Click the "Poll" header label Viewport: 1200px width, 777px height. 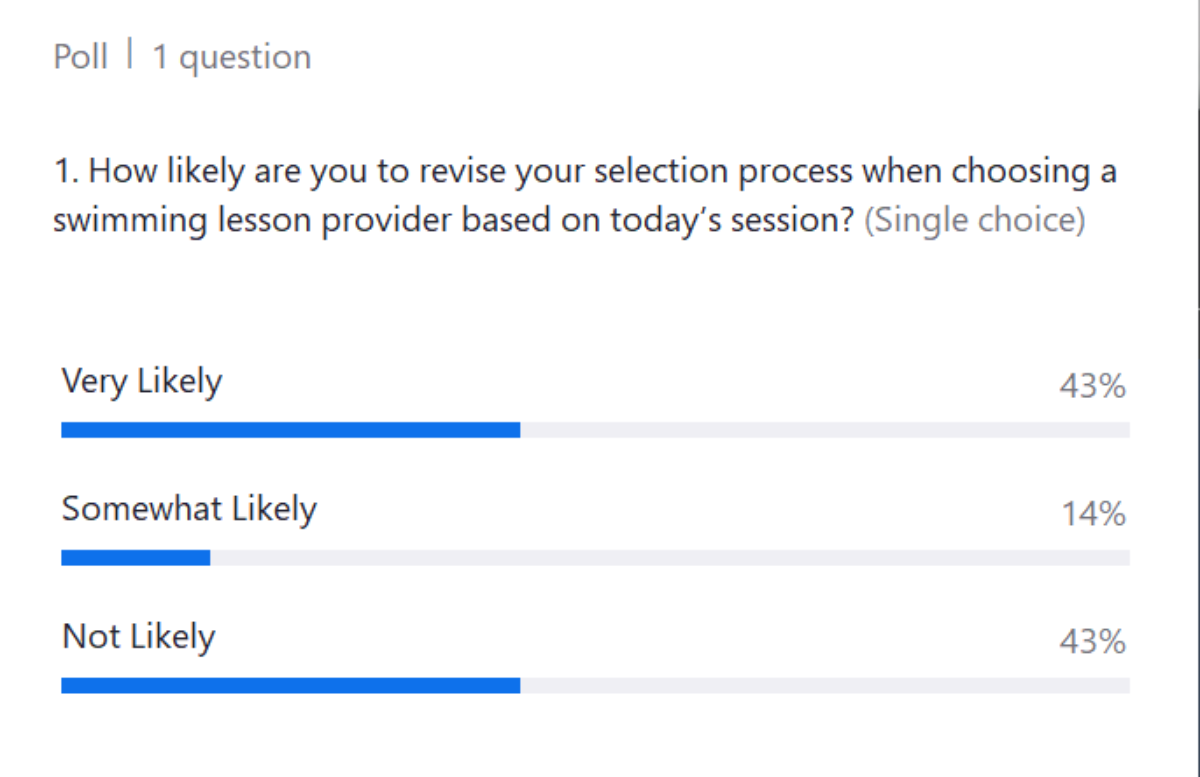pos(80,56)
